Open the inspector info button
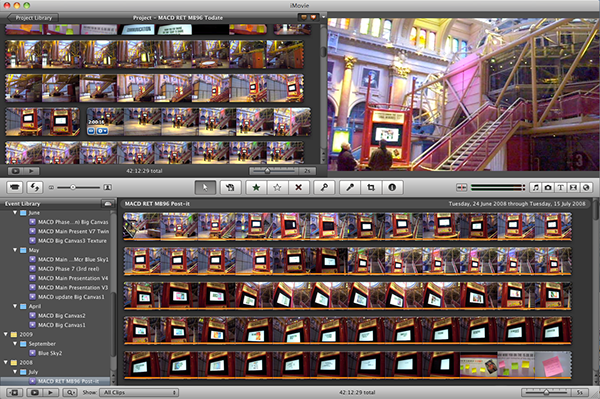 pos(392,187)
